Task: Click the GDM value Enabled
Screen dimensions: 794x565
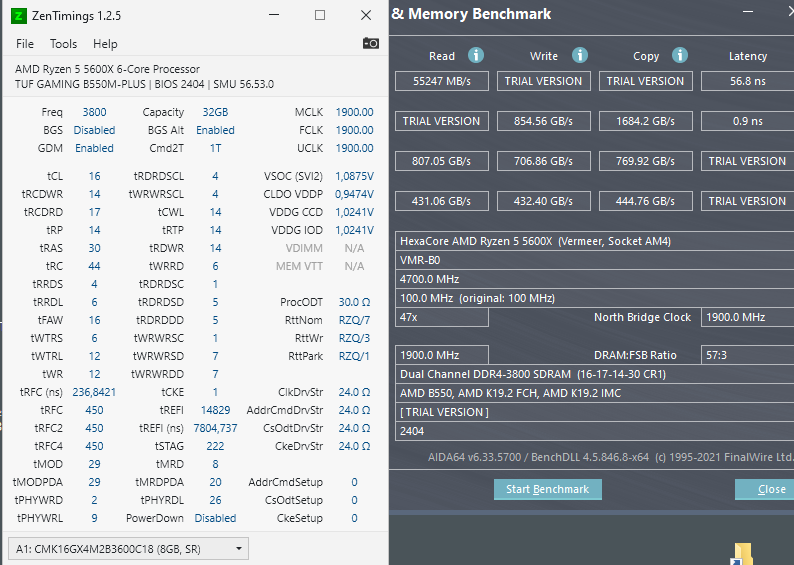Action: (94, 148)
